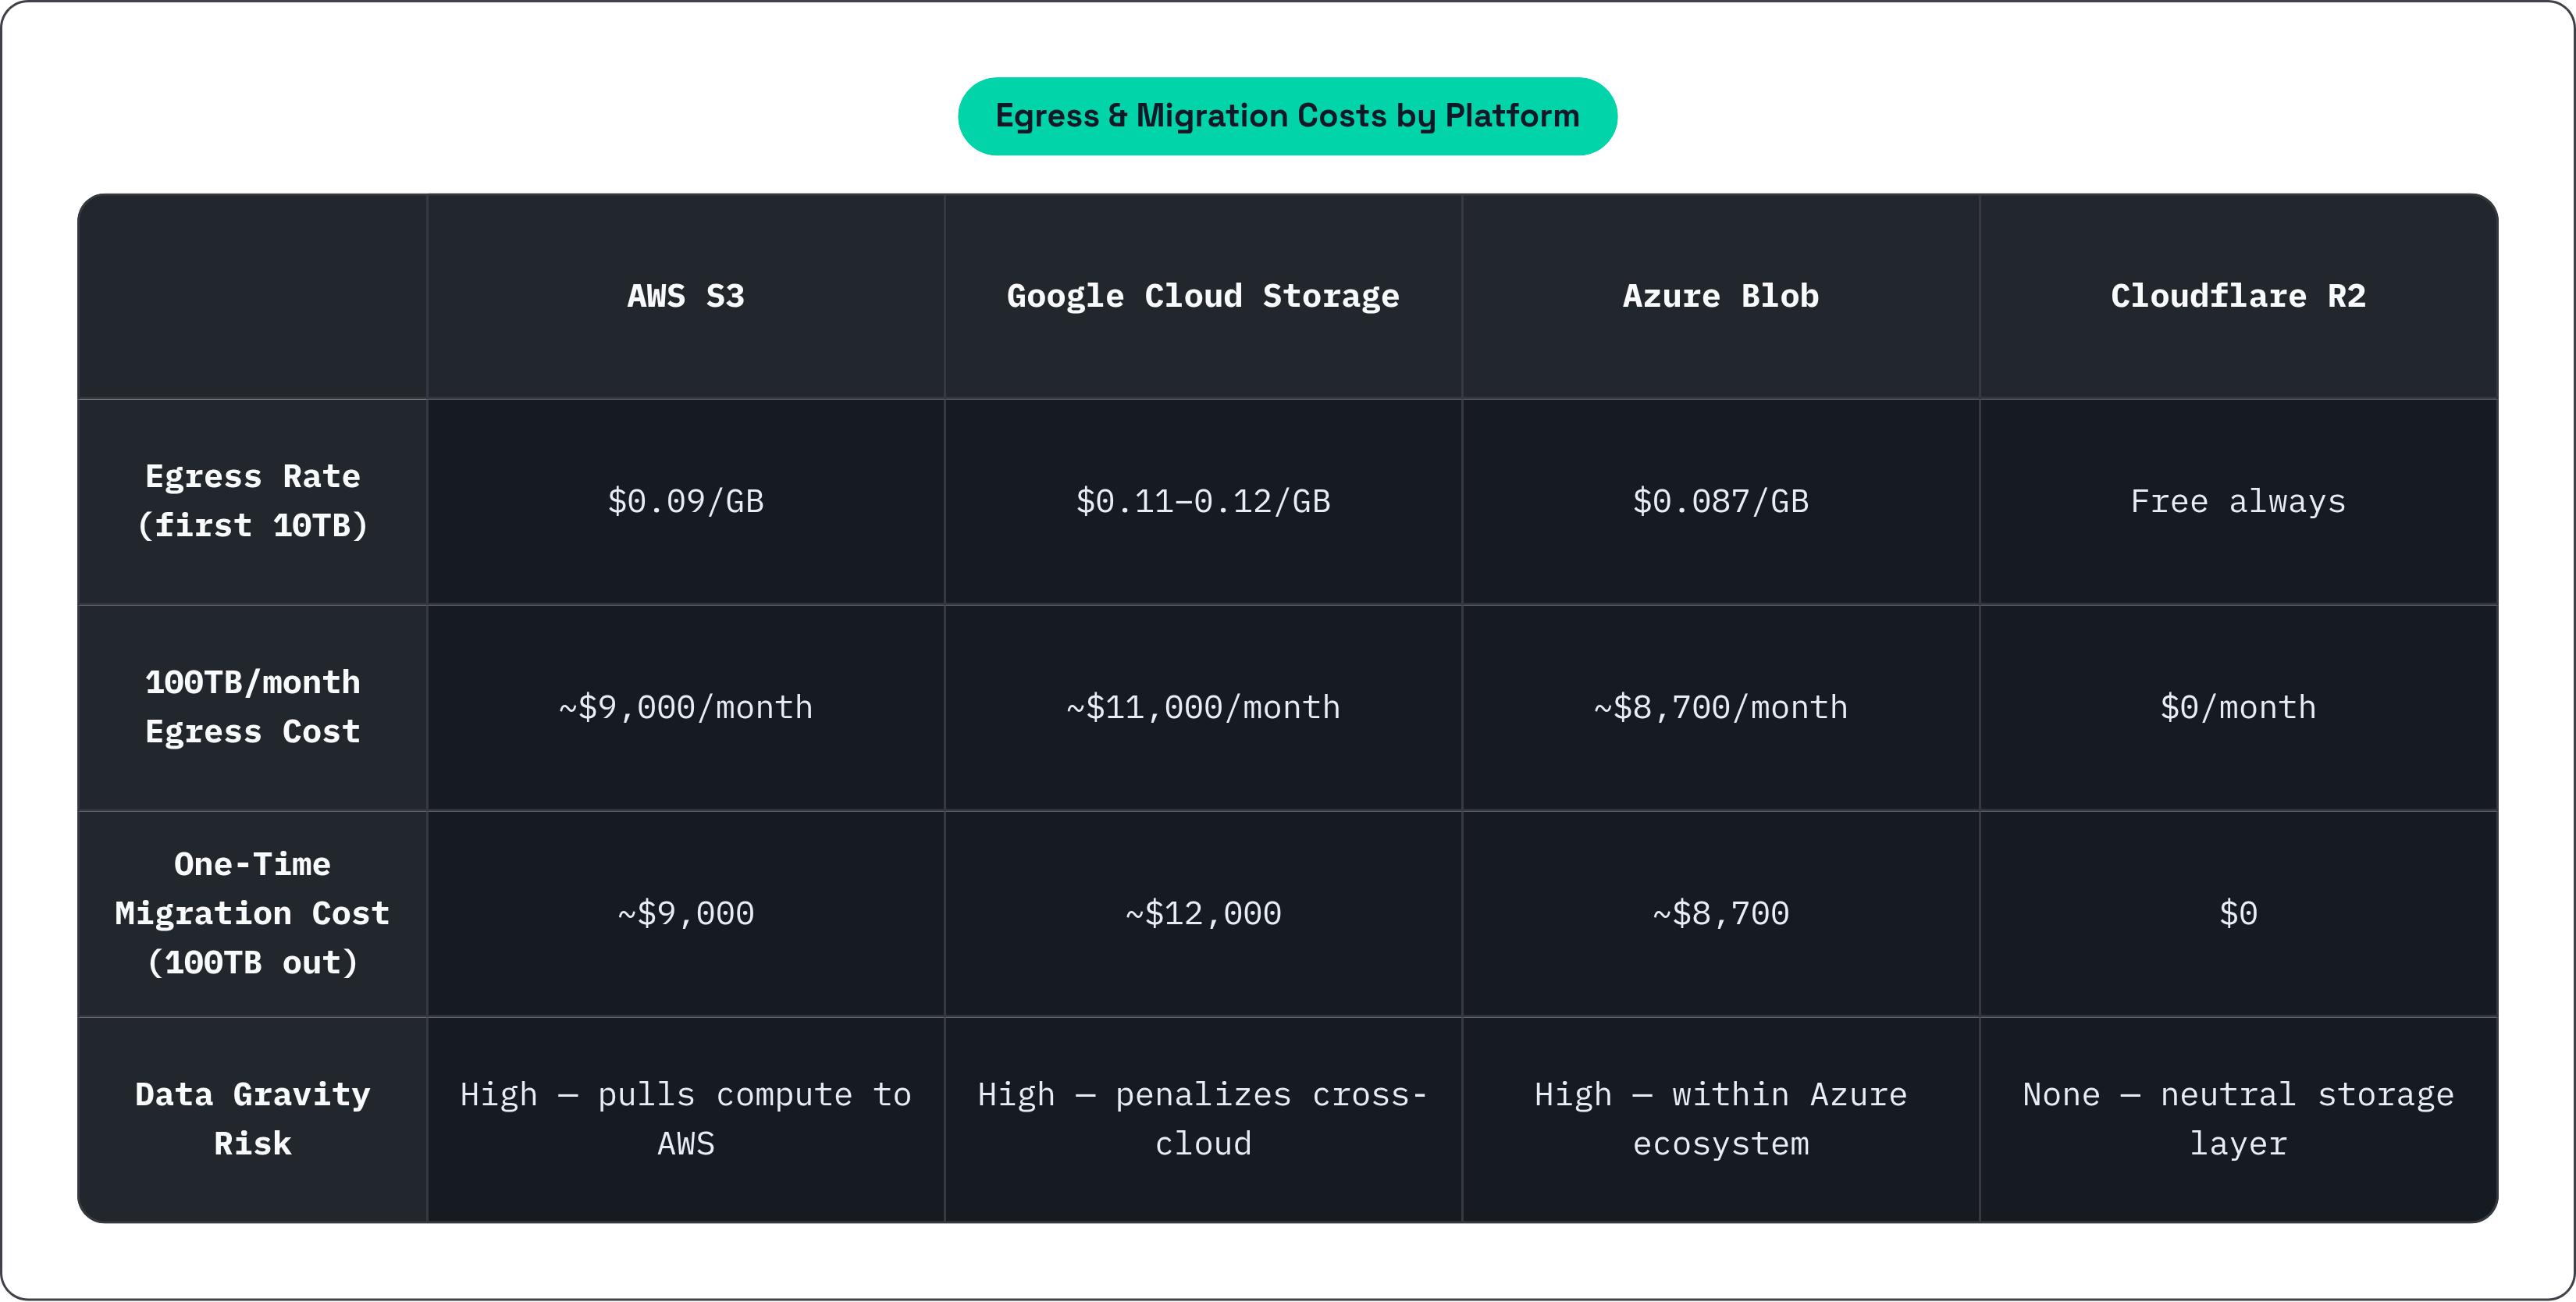Click the 'Free always' cell

pyautogui.click(x=2238, y=501)
